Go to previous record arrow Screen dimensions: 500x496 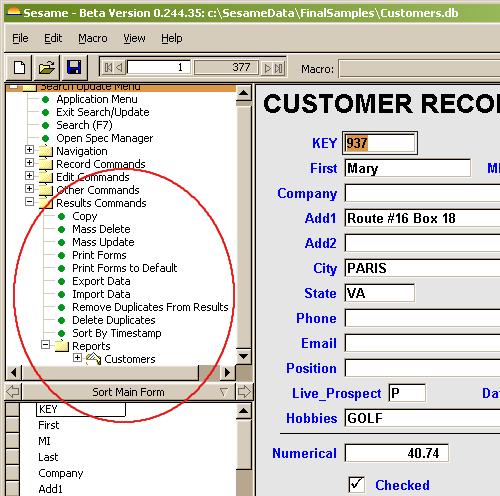pos(119,68)
